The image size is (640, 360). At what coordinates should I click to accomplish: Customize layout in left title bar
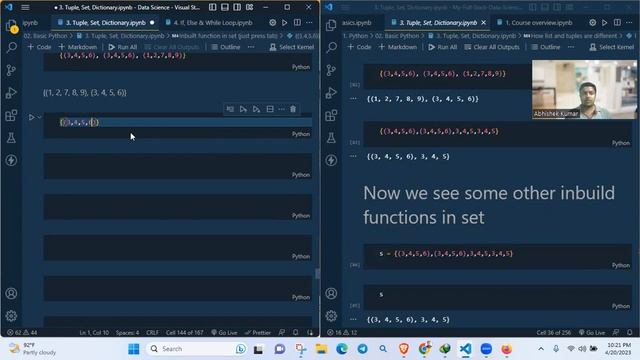[x=249, y=7]
